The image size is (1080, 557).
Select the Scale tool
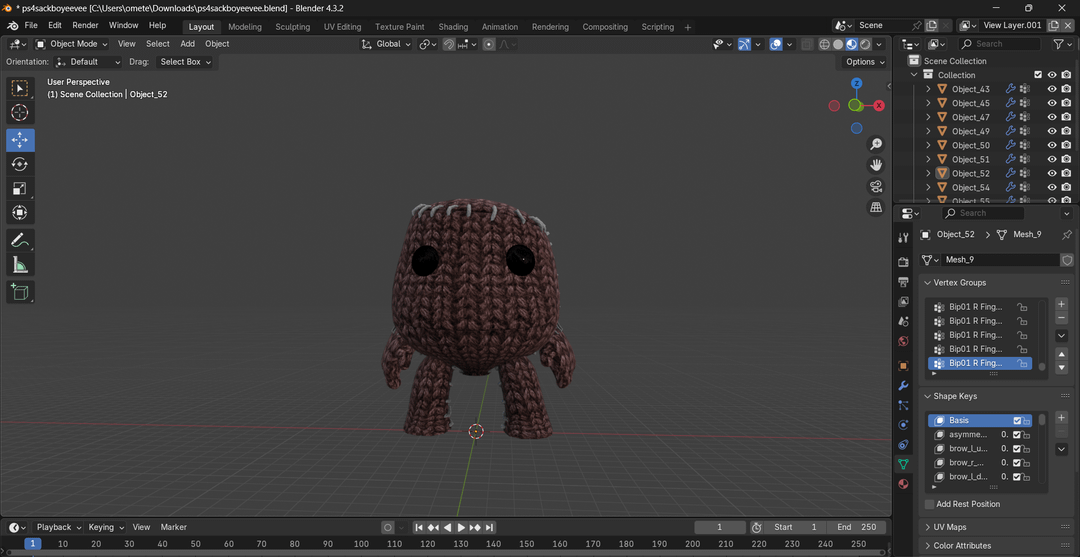pos(20,188)
